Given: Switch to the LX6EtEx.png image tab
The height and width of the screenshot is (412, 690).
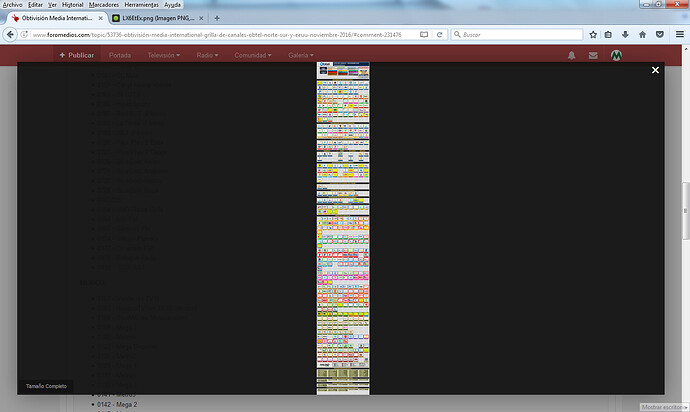Looking at the screenshot, I should click(x=158, y=18).
